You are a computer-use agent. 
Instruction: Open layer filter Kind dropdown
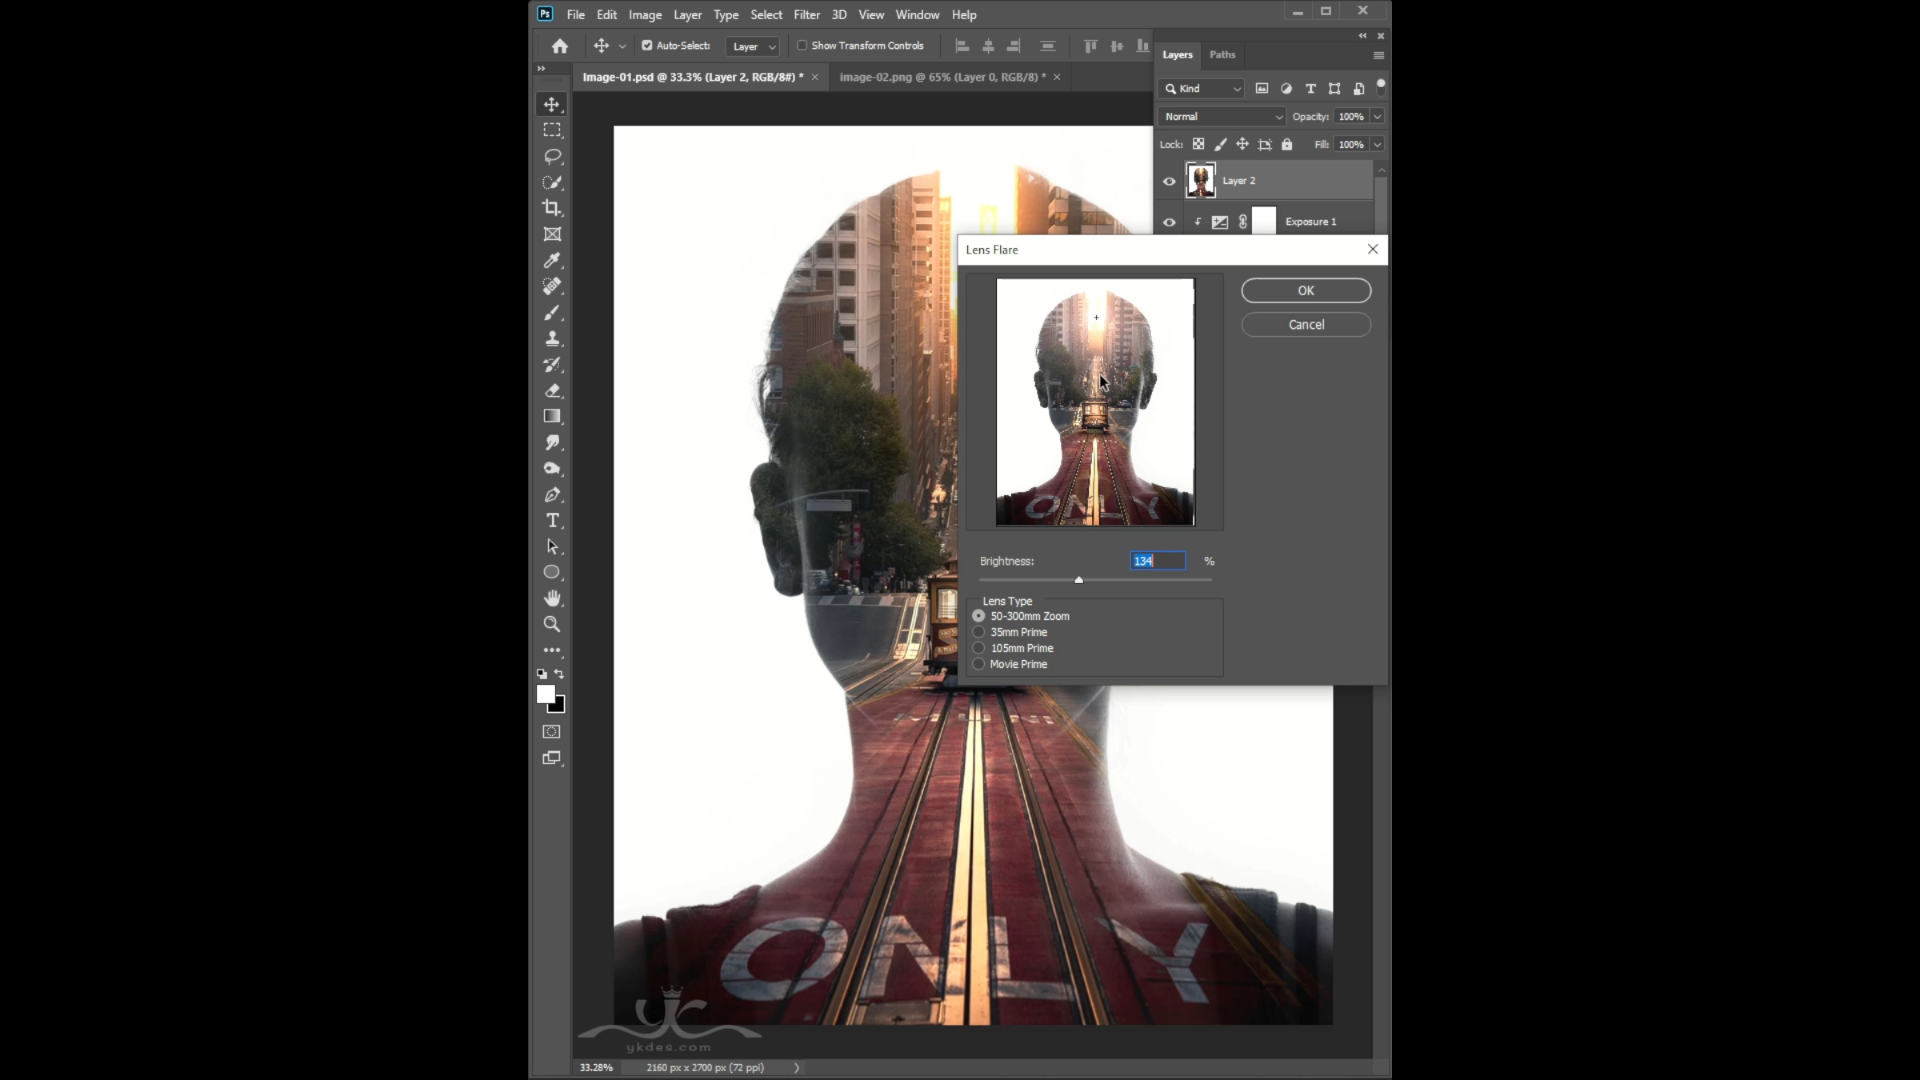[x=1202, y=88]
